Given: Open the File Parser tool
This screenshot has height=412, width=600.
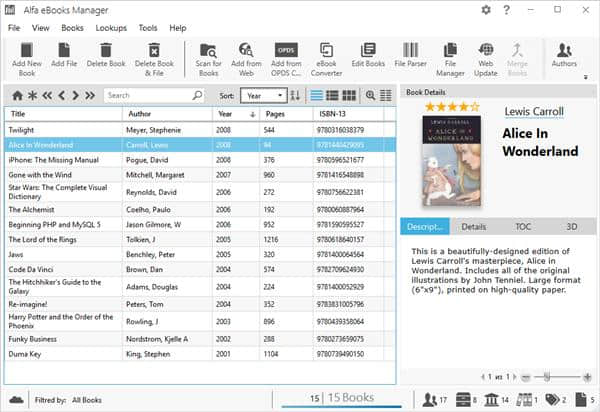Looking at the screenshot, I should (x=410, y=51).
